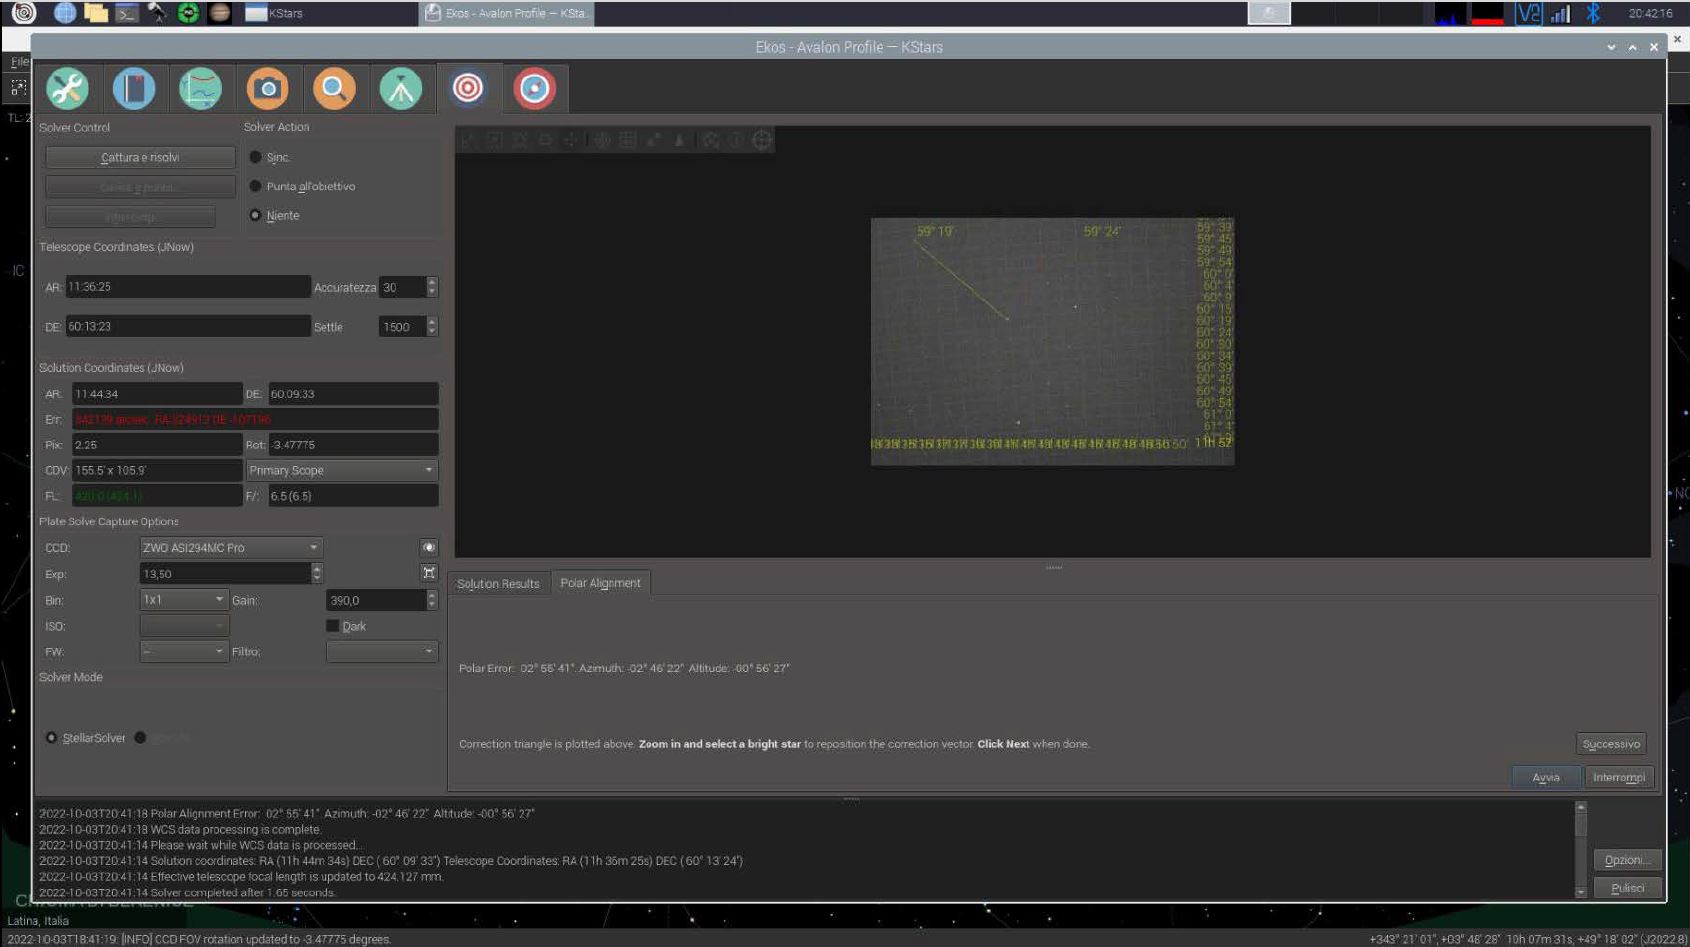Click the captured star field image

(1052, 341)
